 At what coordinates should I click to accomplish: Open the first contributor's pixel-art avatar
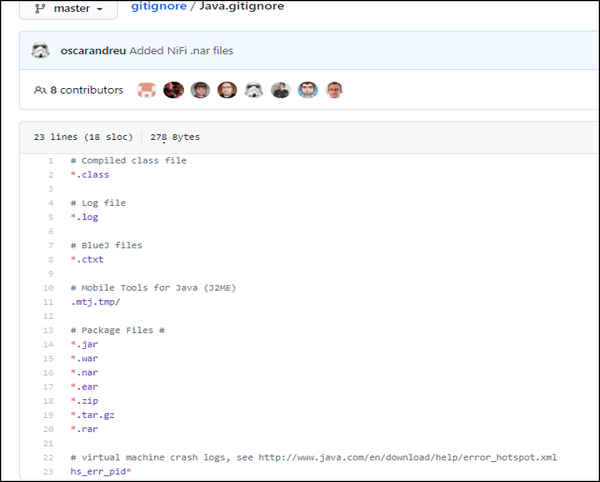pyautogui.click(x=147, y=90)
